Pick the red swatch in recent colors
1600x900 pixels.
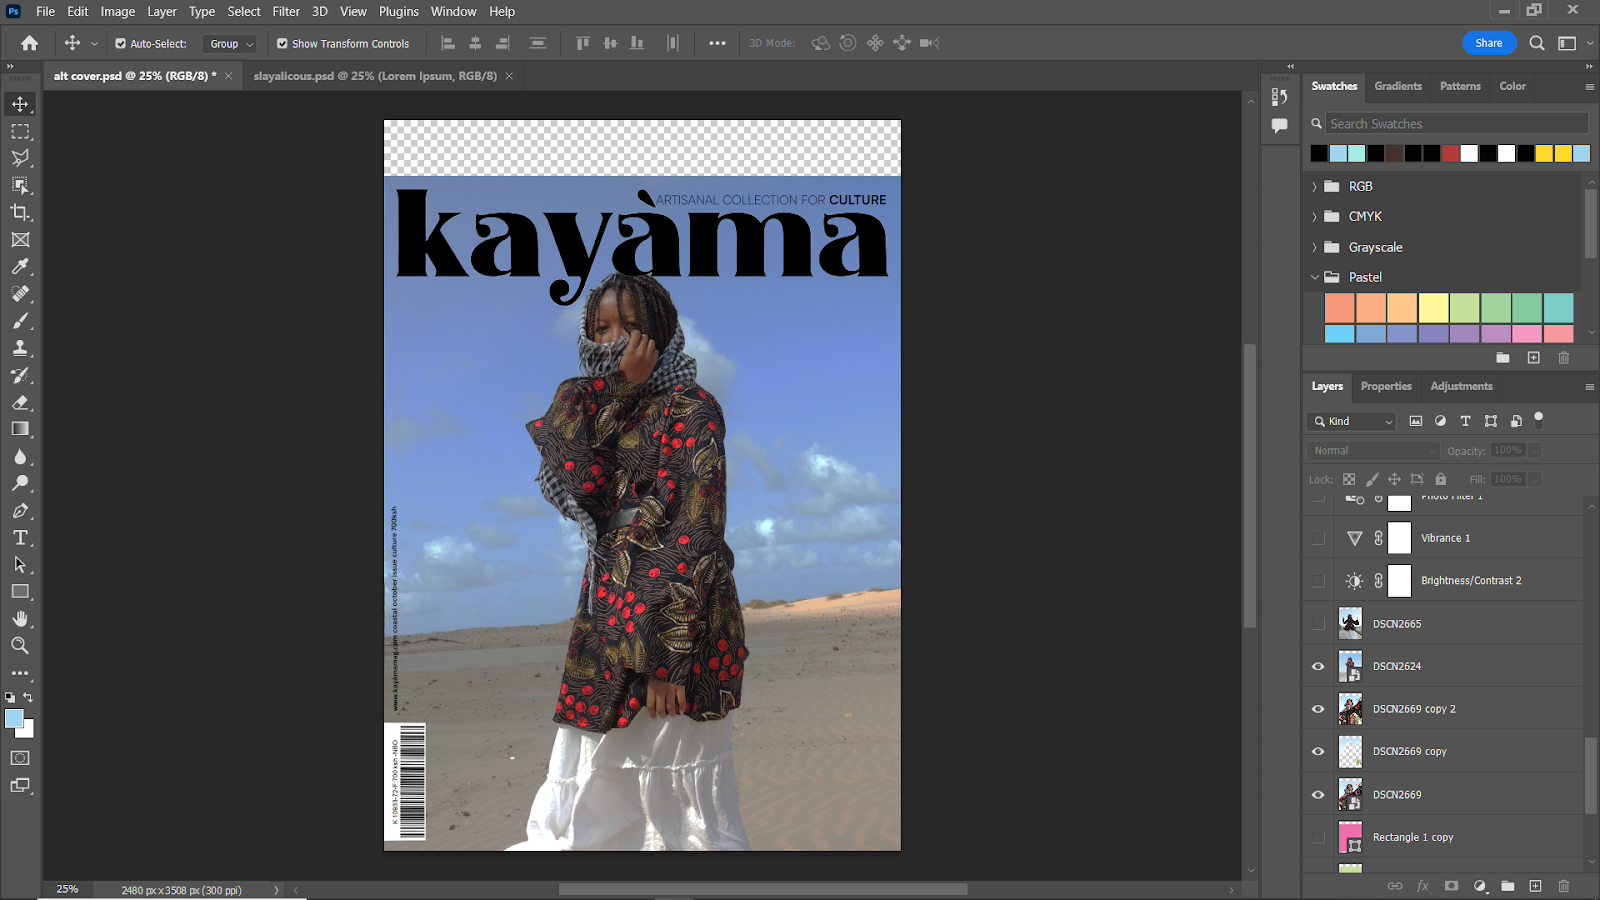coord(1450,154)
